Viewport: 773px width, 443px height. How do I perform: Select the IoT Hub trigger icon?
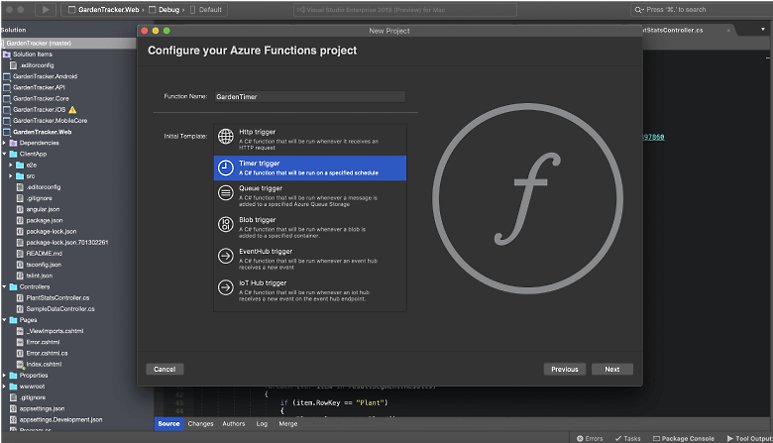point(226,288)
